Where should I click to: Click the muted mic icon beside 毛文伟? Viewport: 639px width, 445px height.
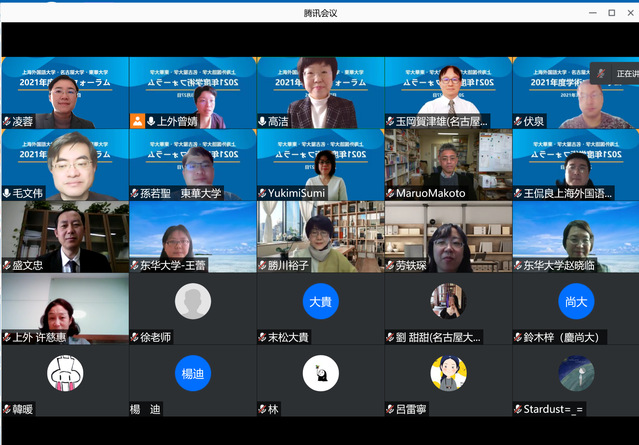point(7,193)
